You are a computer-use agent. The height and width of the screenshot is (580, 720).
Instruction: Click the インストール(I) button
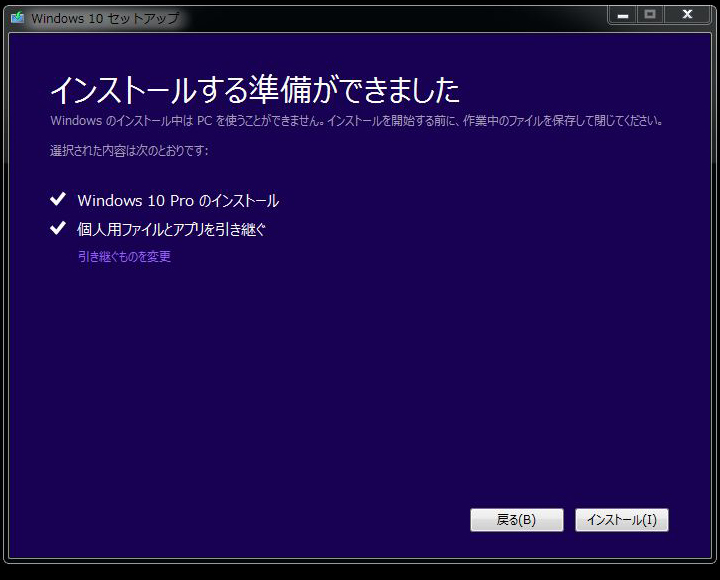(x=622, y=520)
